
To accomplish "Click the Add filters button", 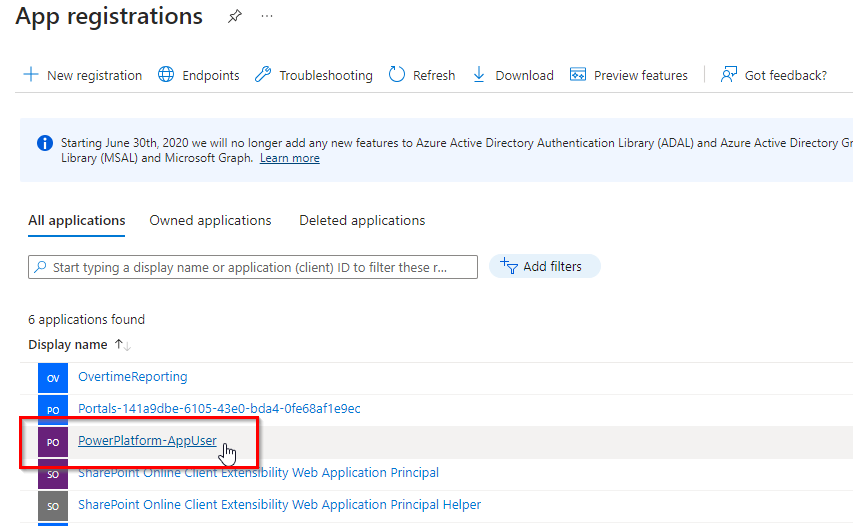I will point(545,266).
